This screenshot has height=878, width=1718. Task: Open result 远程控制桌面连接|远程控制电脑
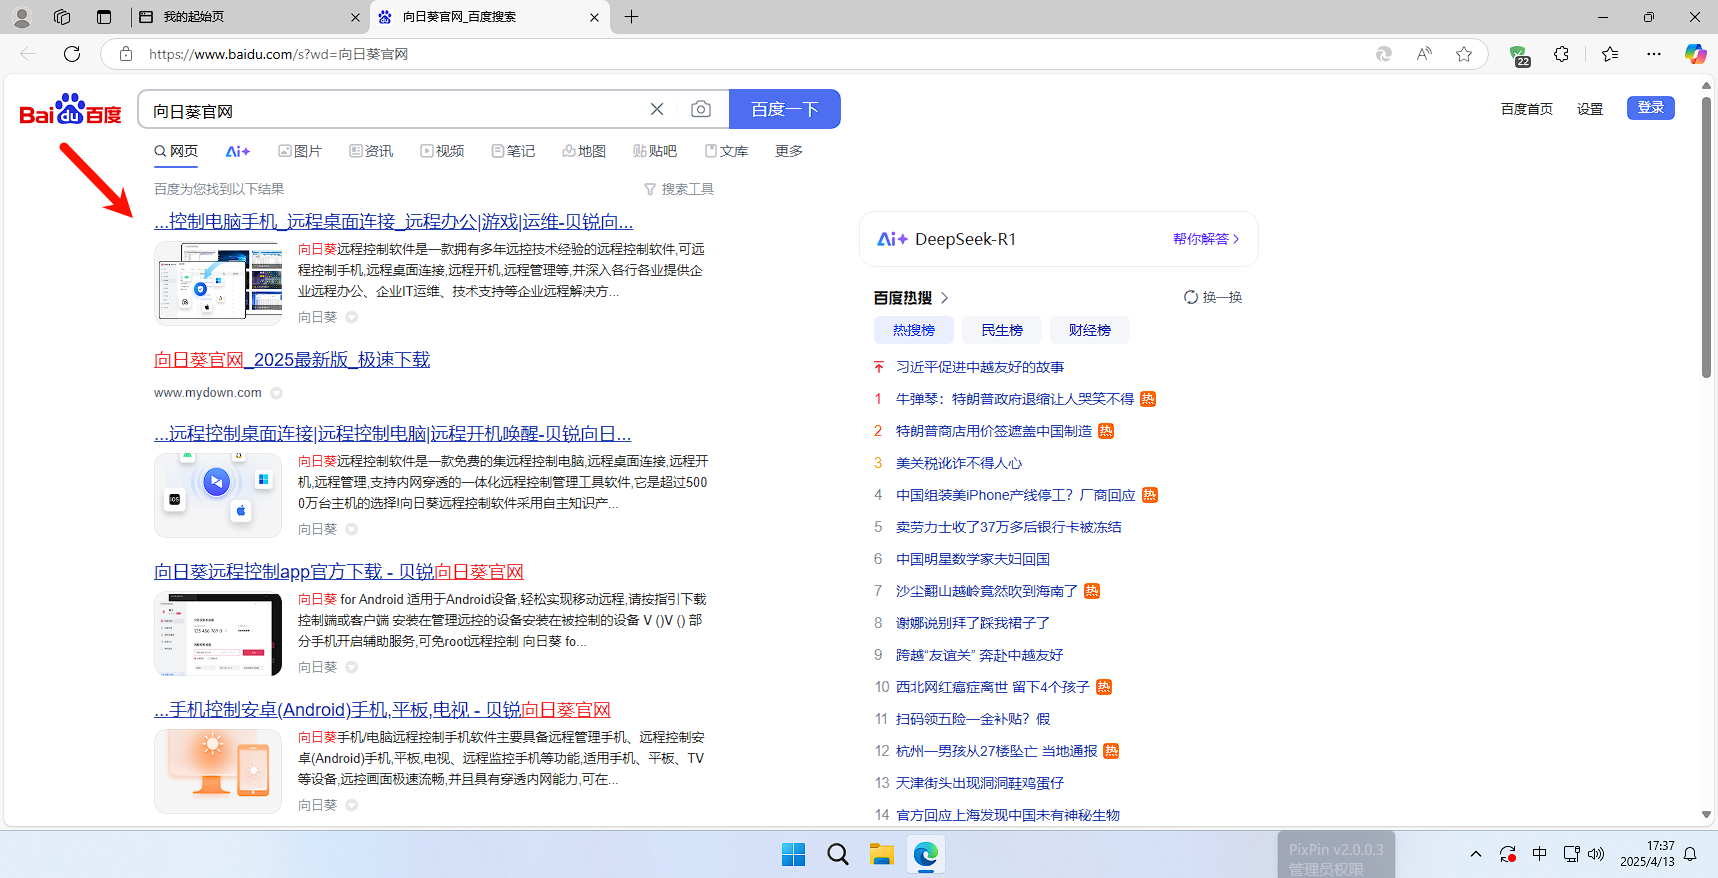[392, 433]
